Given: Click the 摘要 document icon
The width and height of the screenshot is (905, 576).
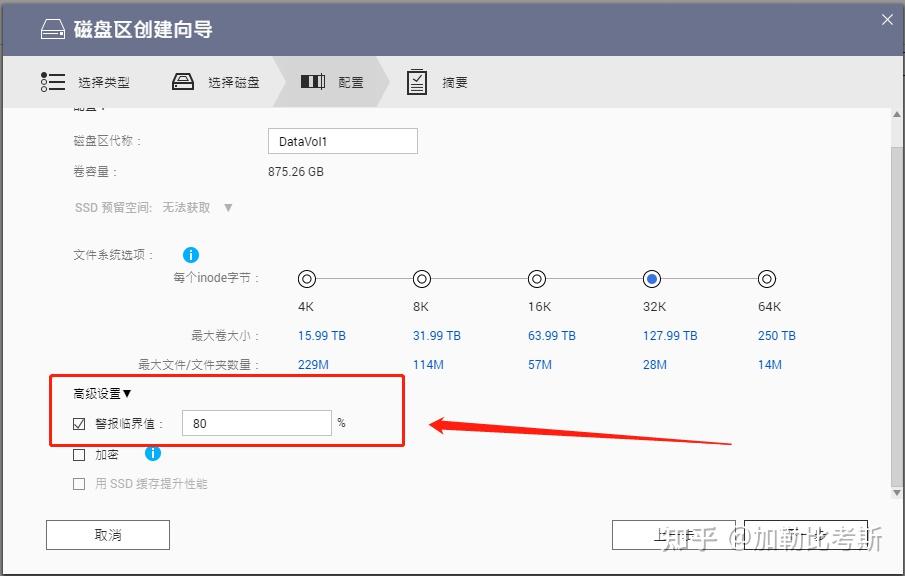Looking at the screenshot, I should tap(417, 81).
